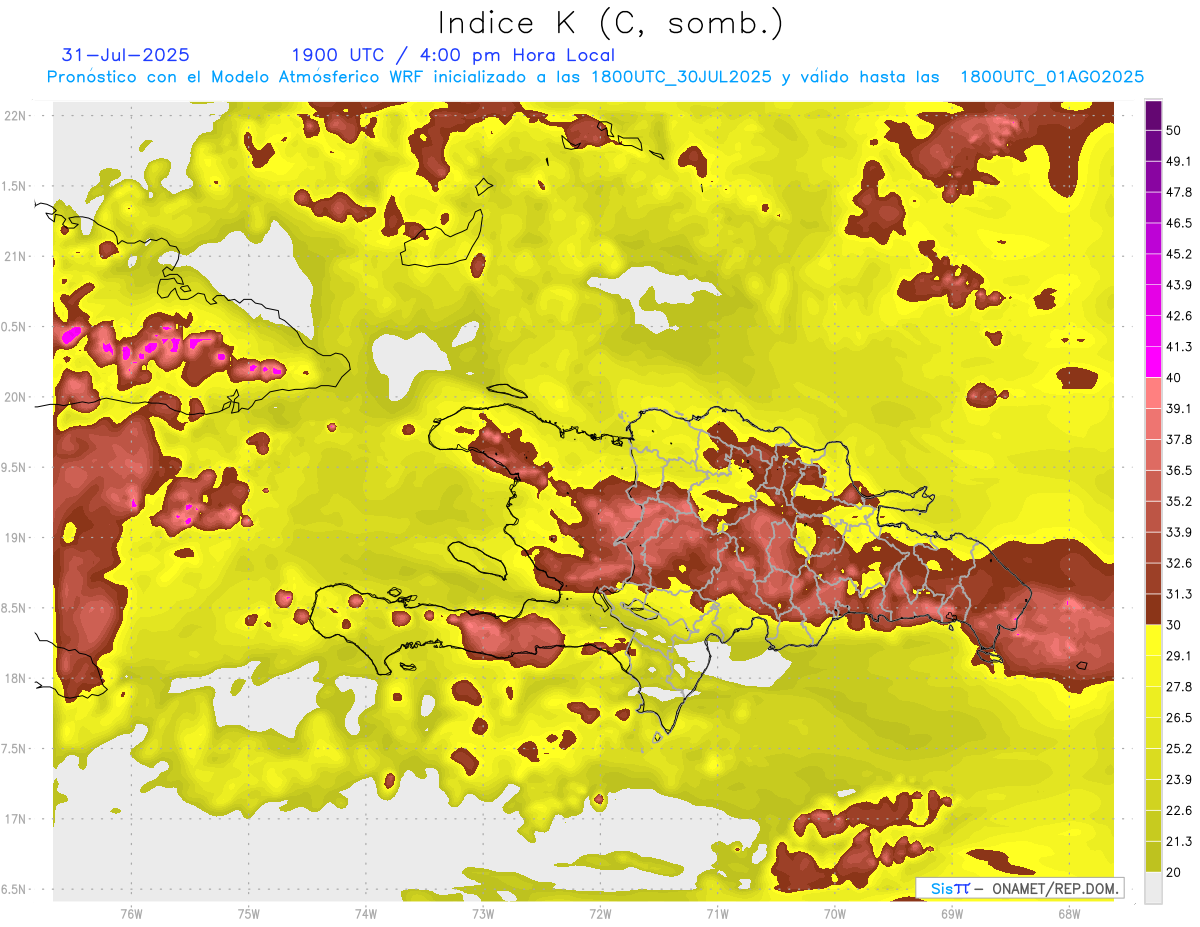Click the 31-Jul-2025 date label
The image size is (1200, 927).
pos(125,55)
